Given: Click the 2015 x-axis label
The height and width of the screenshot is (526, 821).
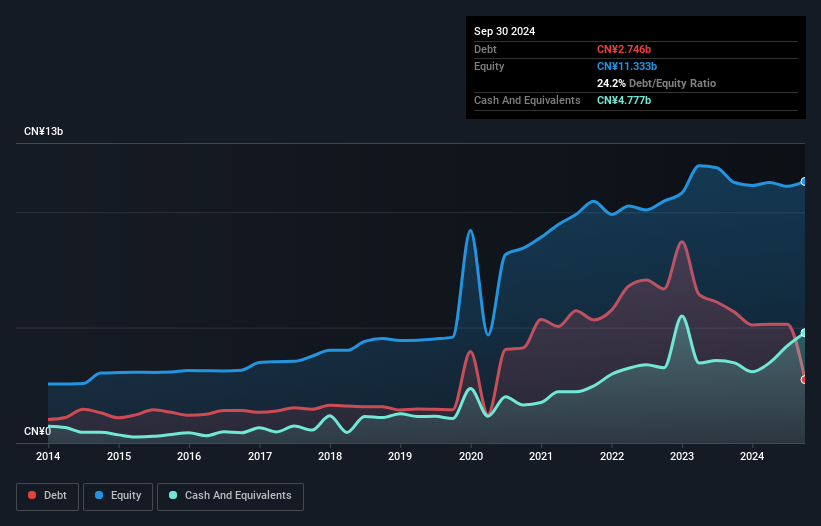Looking at the screenshot, I should (119, 456).
